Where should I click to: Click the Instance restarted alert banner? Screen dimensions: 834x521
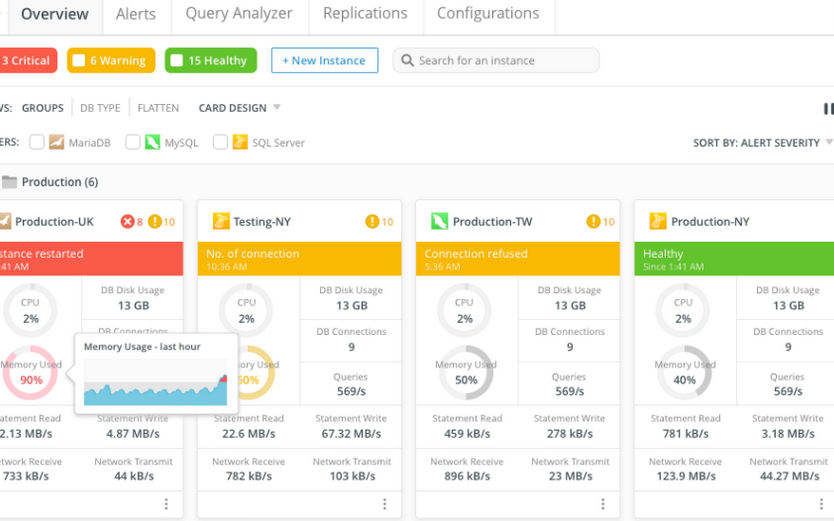91,259
